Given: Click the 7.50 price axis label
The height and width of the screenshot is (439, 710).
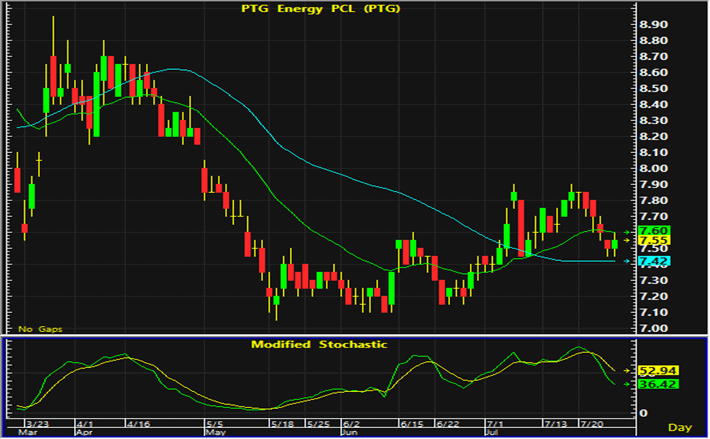Looking at the screenshot, I should click(x=653, y=249).
